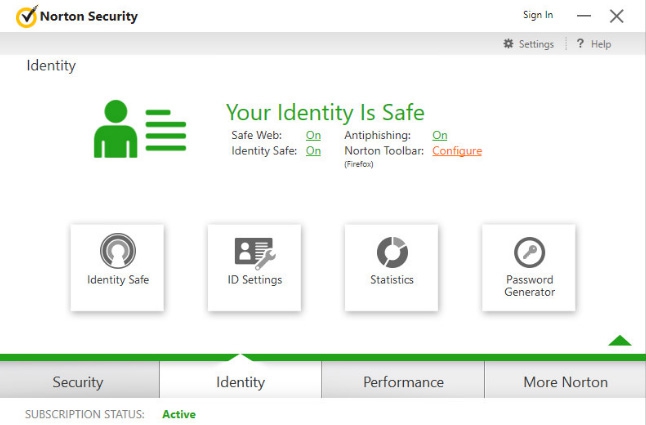
Task: Switch to the Security tab
Action: point(80,380)
